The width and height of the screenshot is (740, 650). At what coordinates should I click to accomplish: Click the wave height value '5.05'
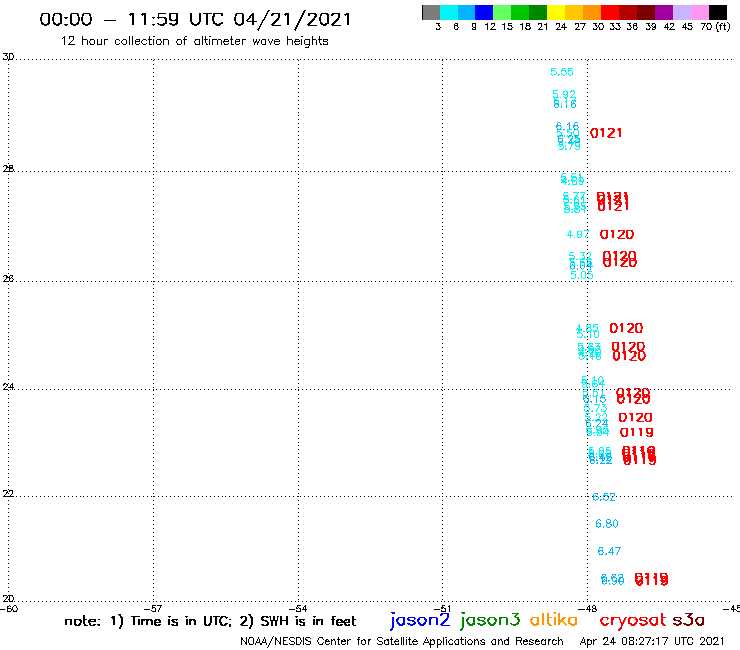(x=582, y=275)
